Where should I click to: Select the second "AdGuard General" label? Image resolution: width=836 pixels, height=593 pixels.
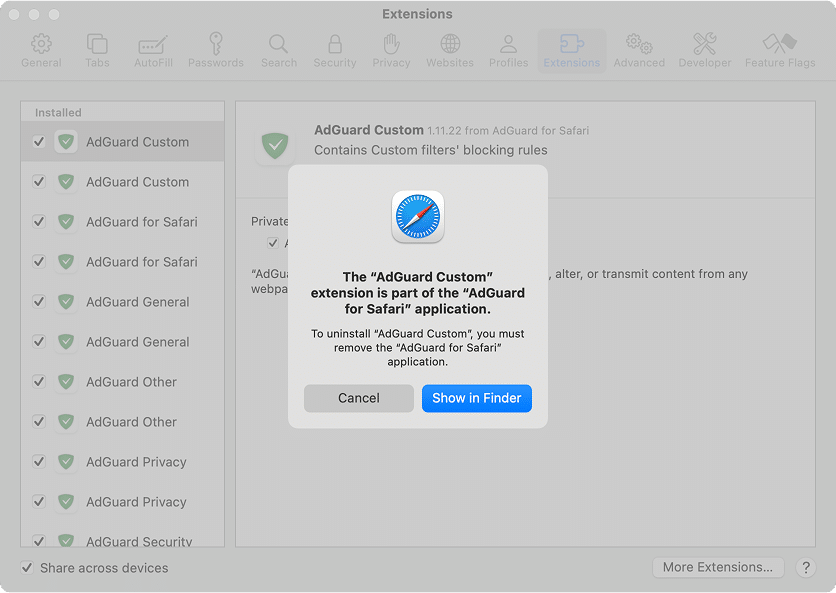(138, 342)
